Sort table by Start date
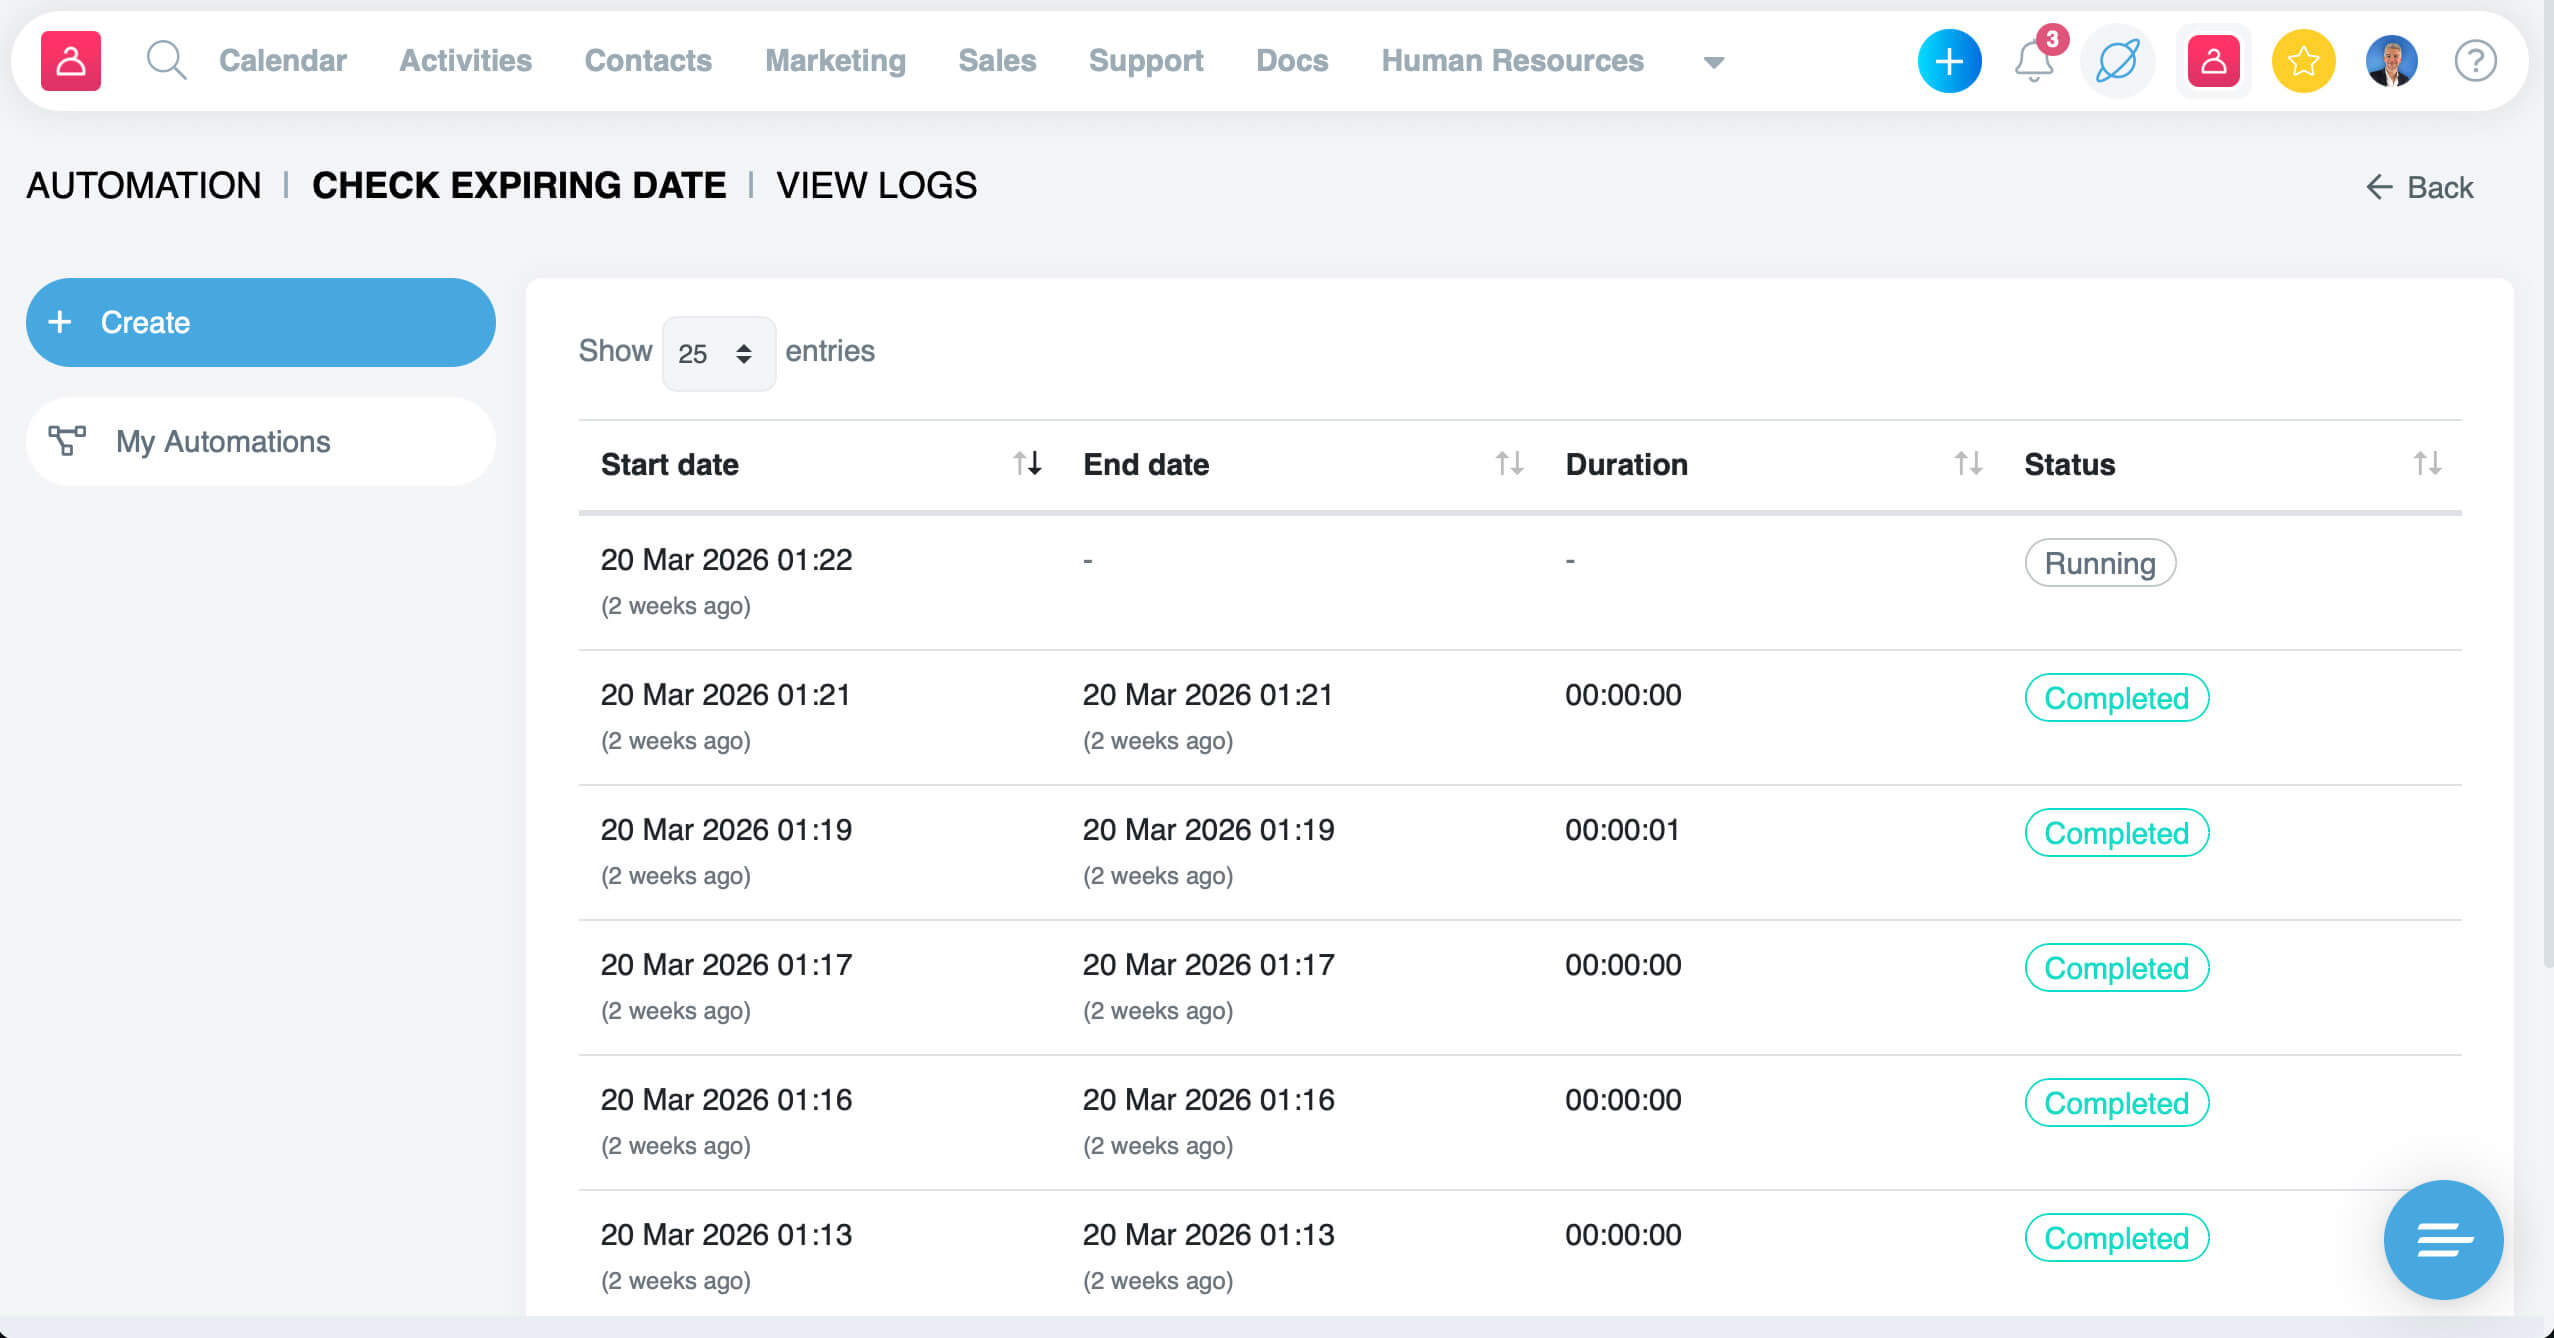This screenshot has width=2554, height=1338. coord(1027,463)
